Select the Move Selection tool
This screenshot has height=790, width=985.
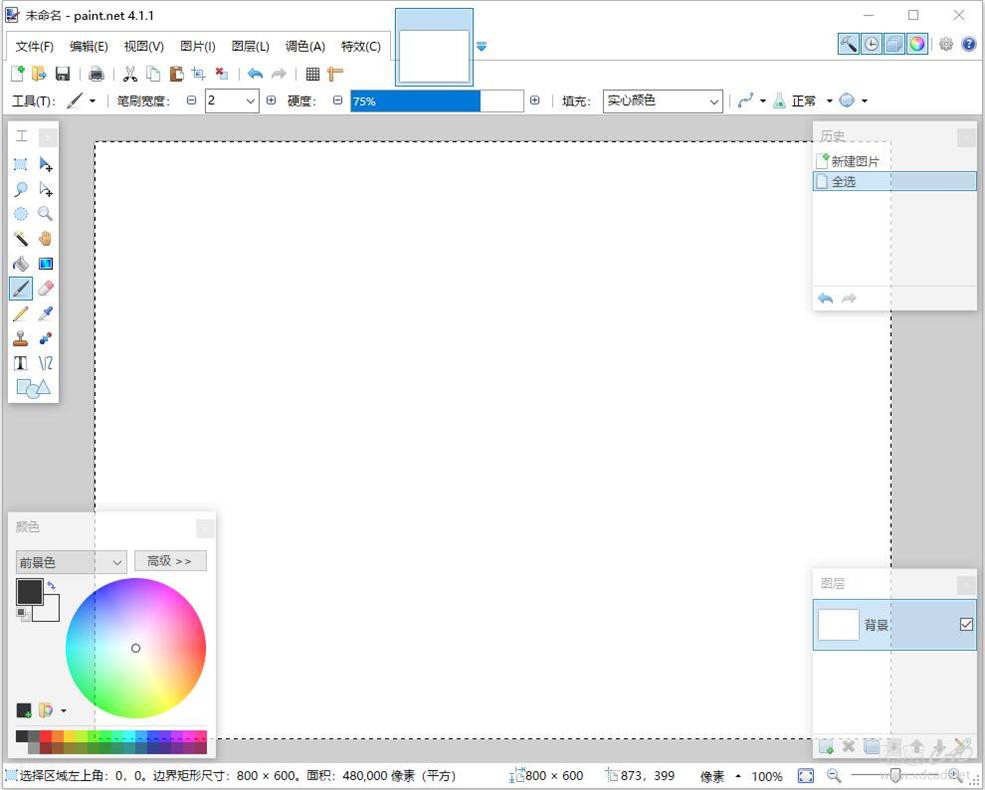(45, 189)
